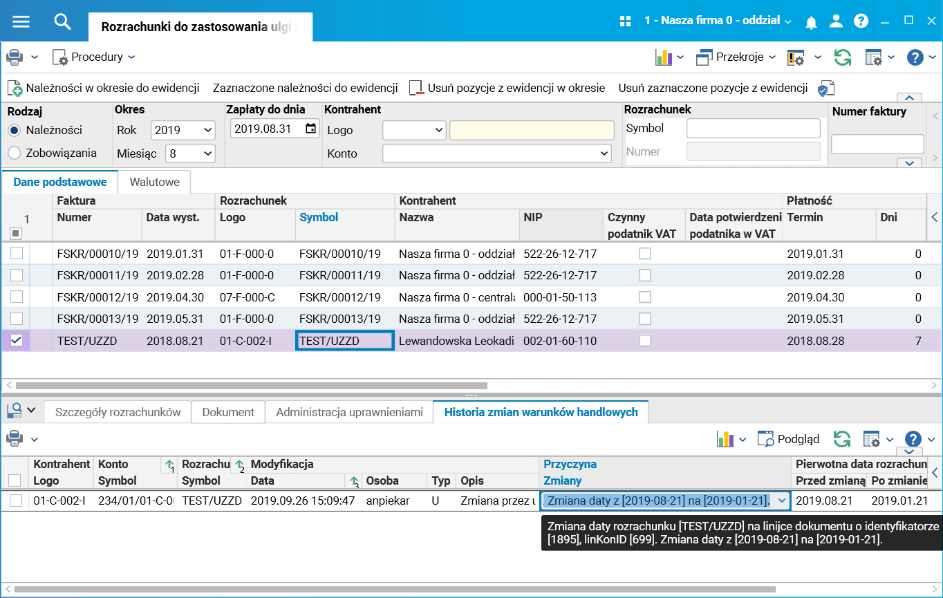
Task: Switch to Walutowe tab
Action: (155, 182)
